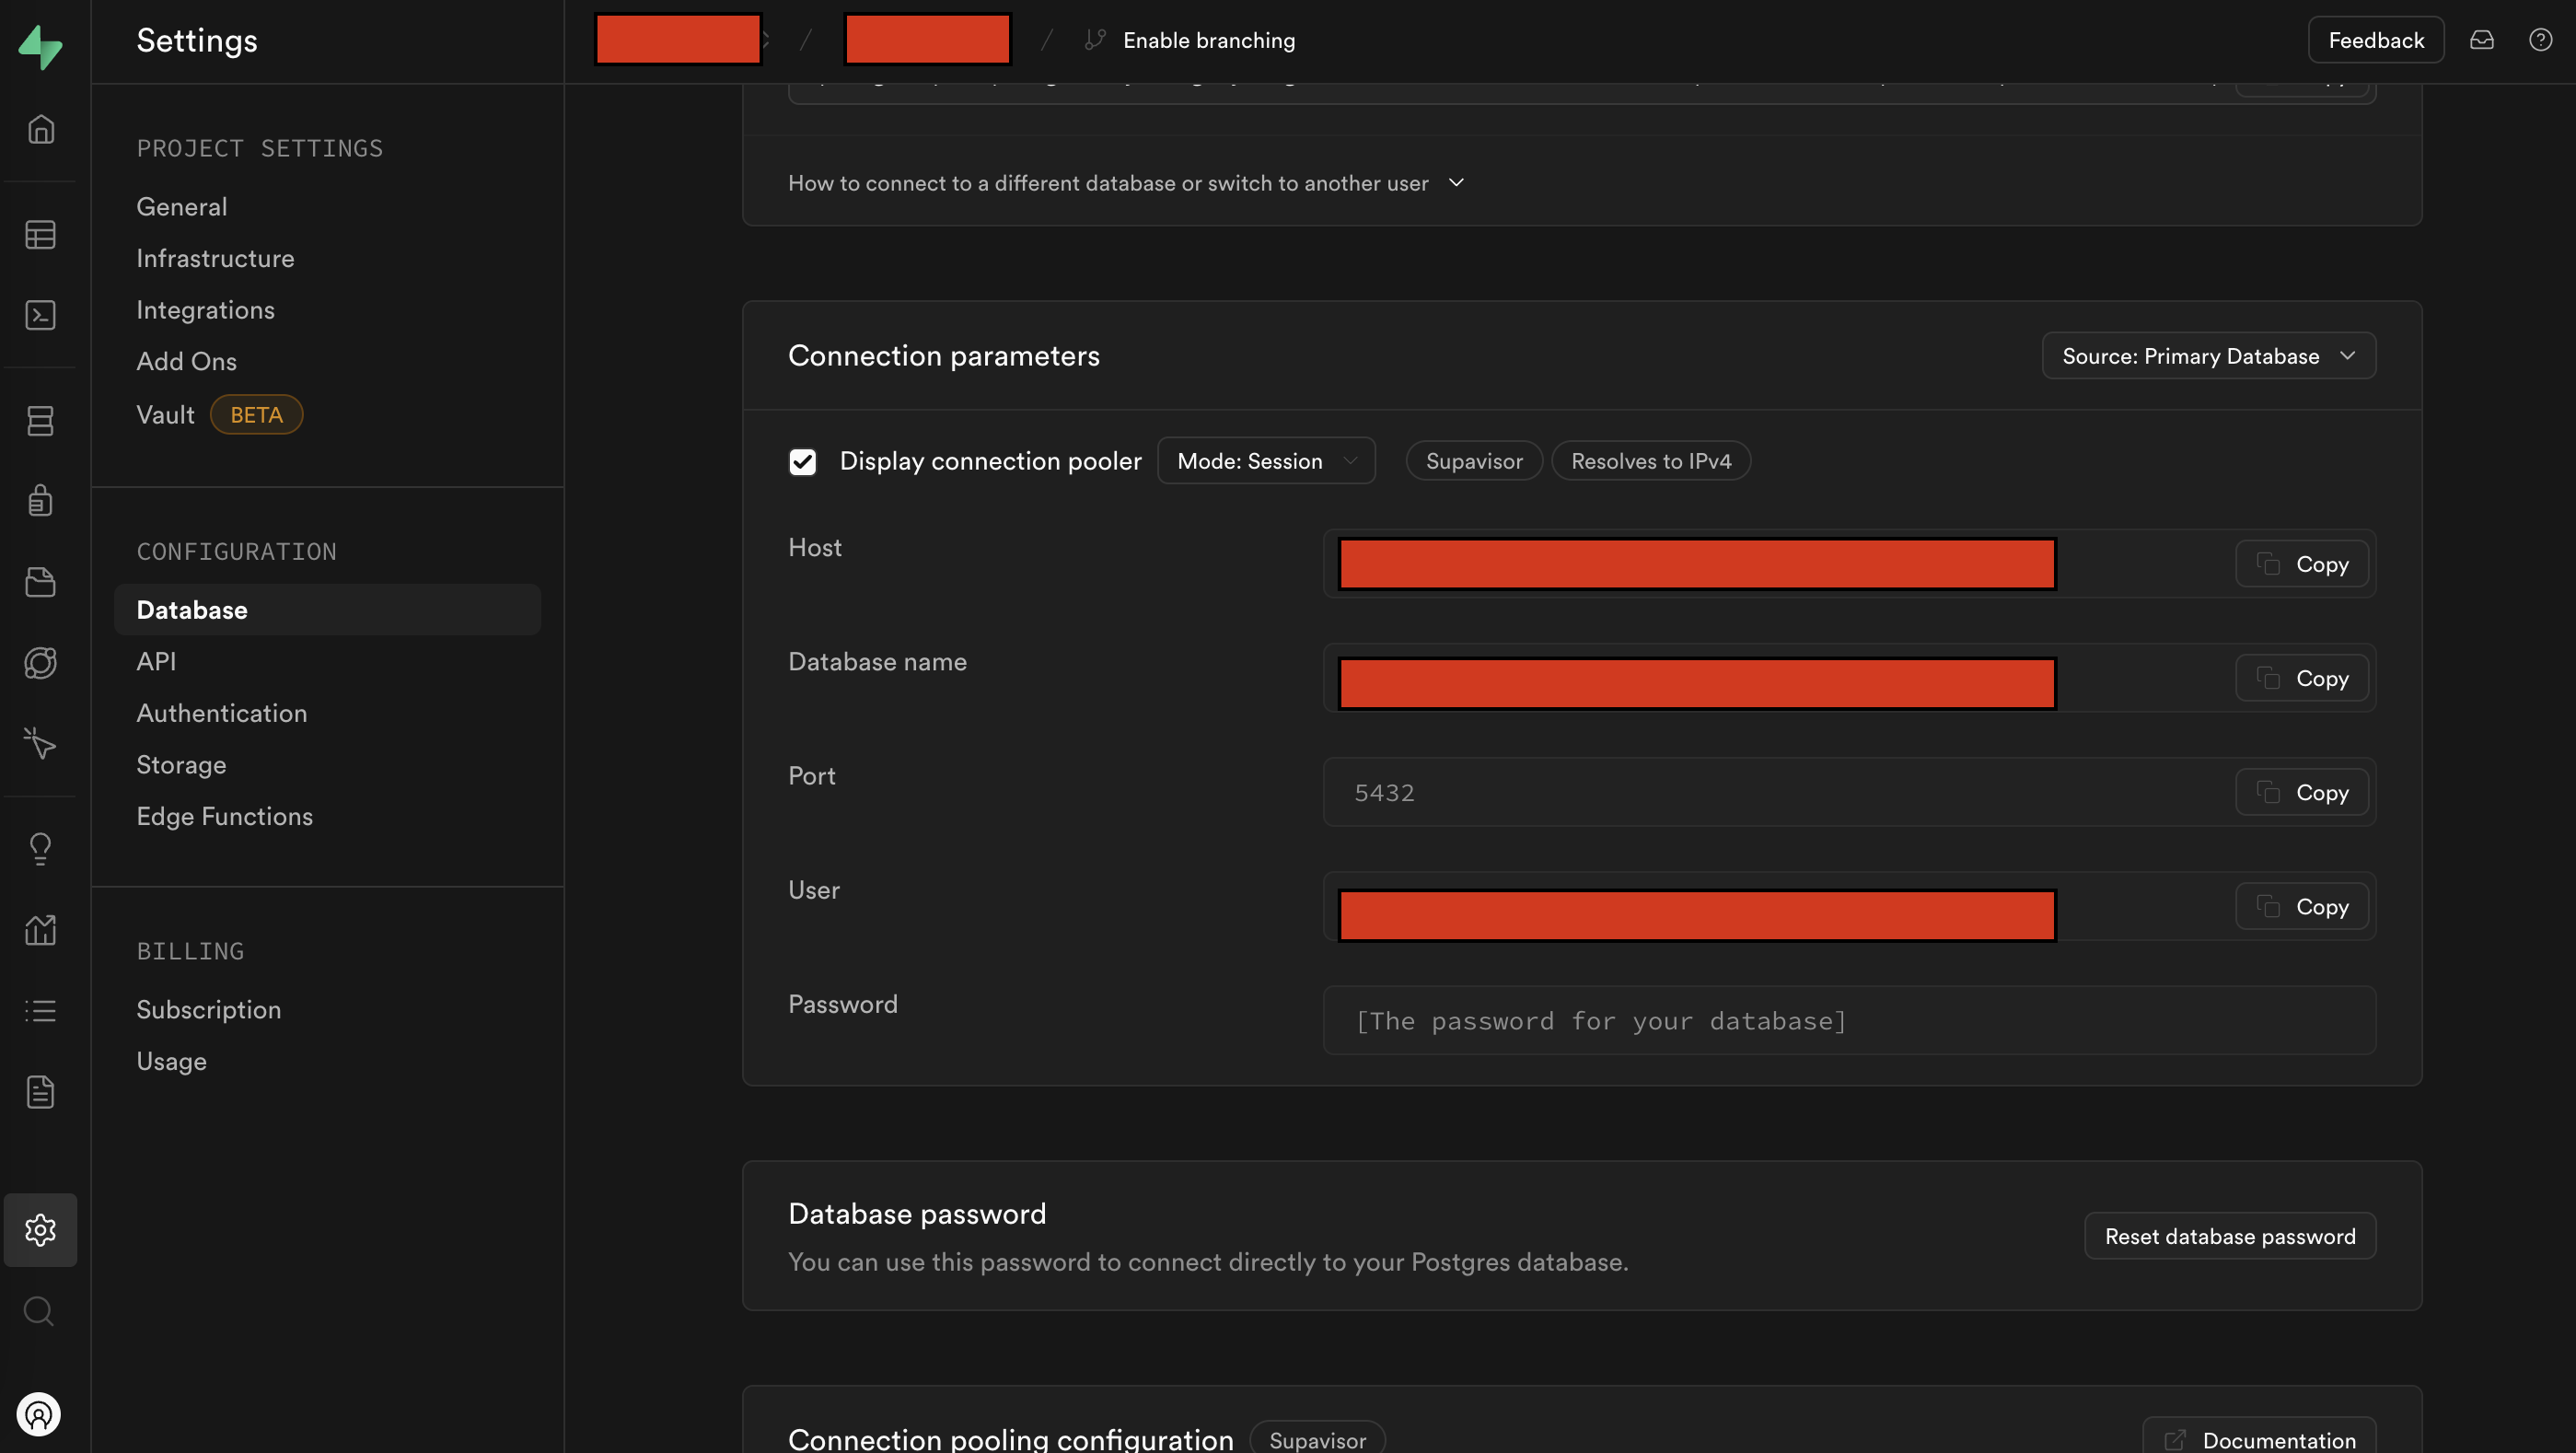Screen dimensions: 2576x1453
Task: Click the Password input field
Action: (1848, 1020)
